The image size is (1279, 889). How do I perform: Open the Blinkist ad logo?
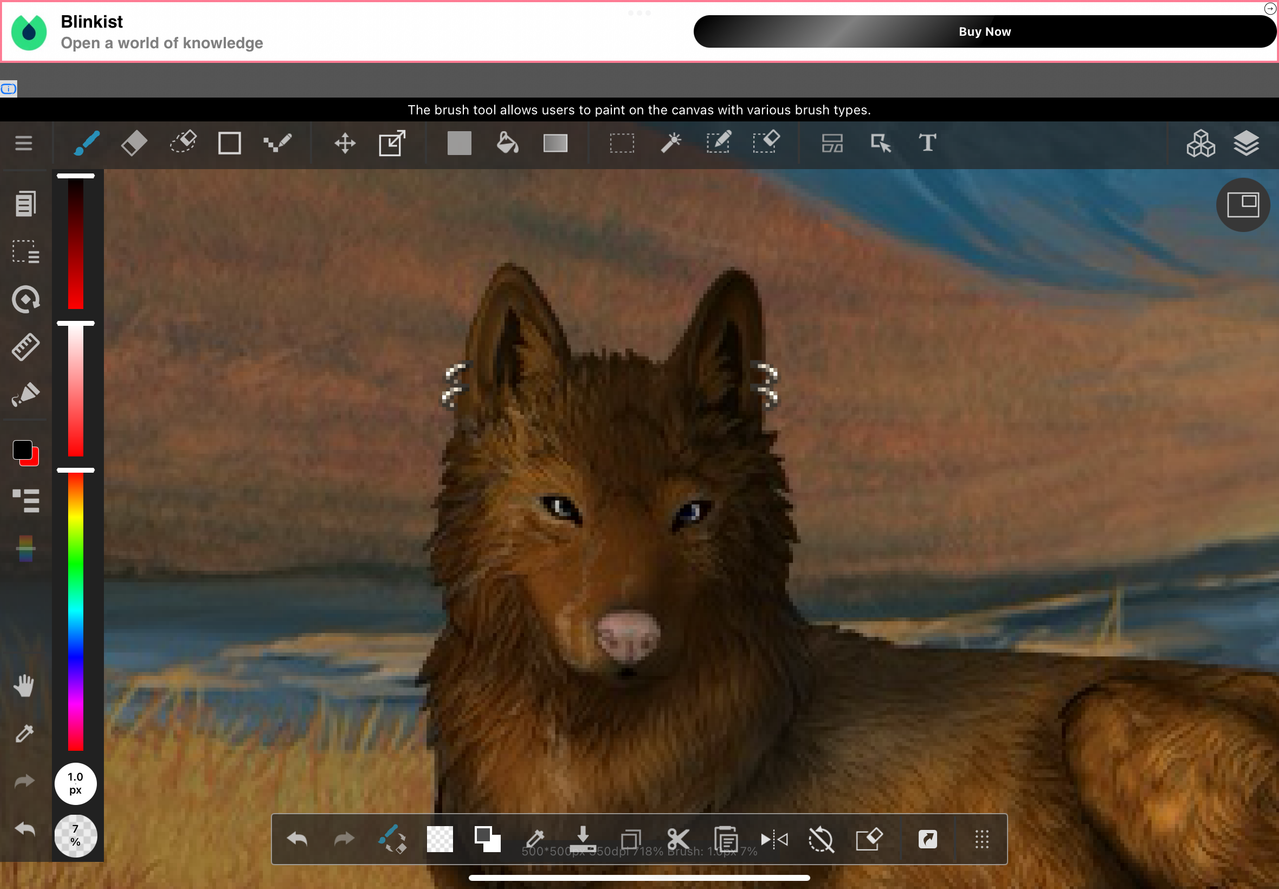(29, 32)
